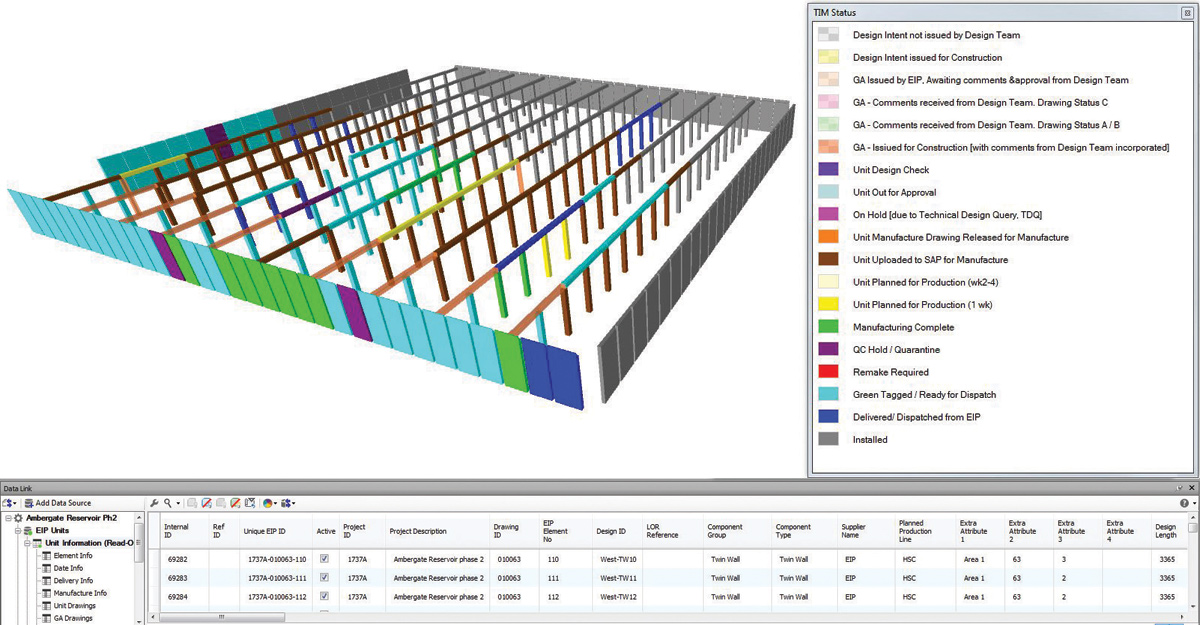Image resolution: width=1200 pixels, height=625 pixels.
Task: Open Element Info in the tree
Action: (x=73, y=555)
